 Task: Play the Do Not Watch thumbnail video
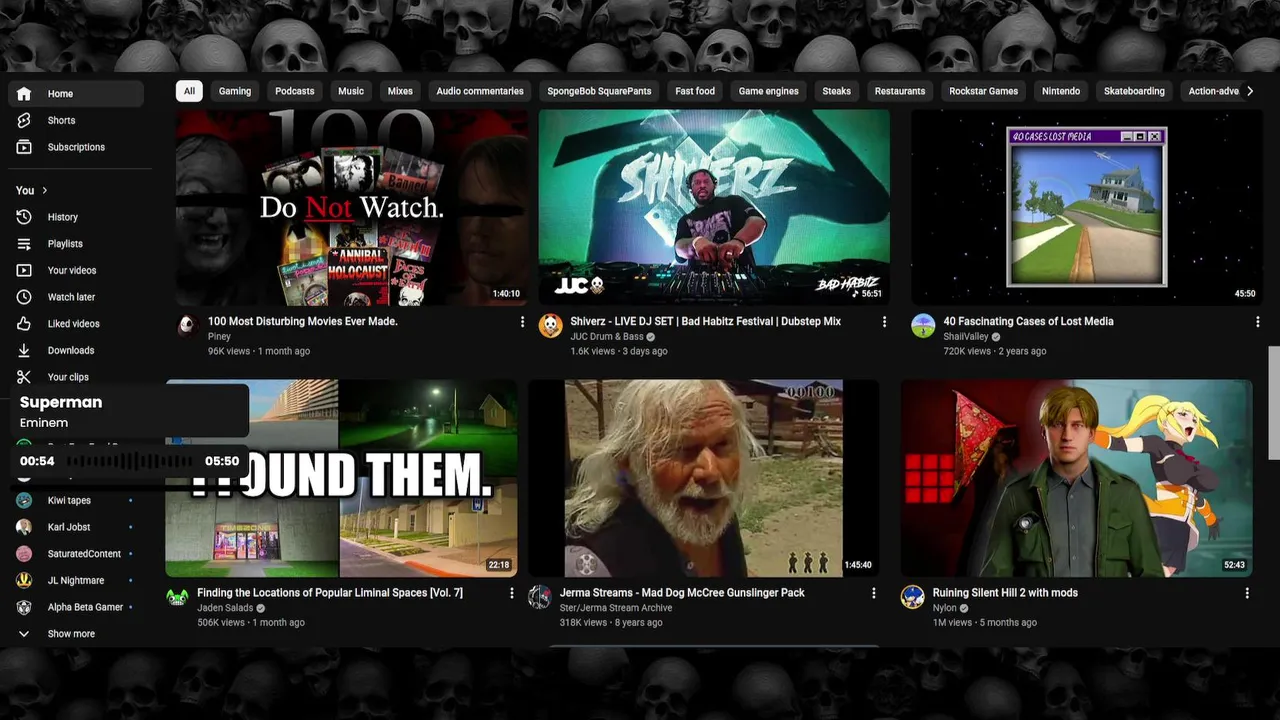(352, 207)
